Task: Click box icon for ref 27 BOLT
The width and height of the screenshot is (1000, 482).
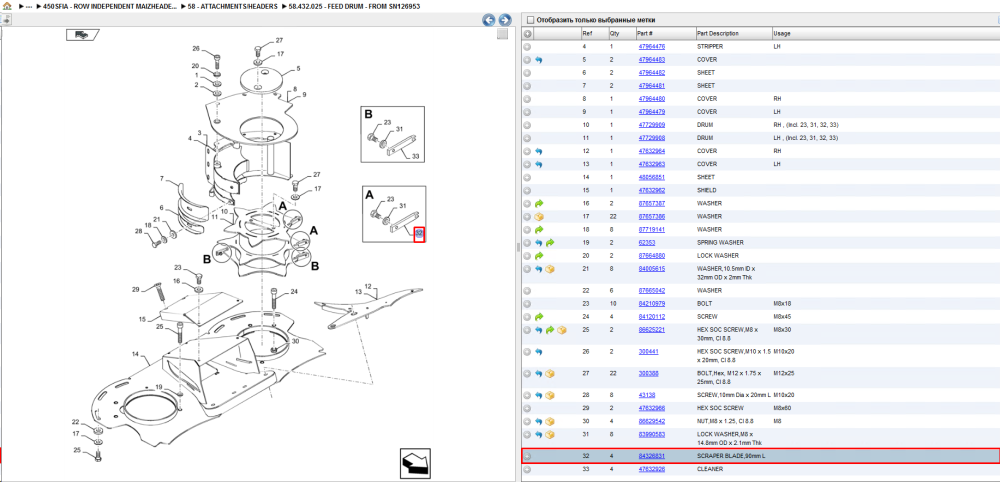Action: click(550, 373)
